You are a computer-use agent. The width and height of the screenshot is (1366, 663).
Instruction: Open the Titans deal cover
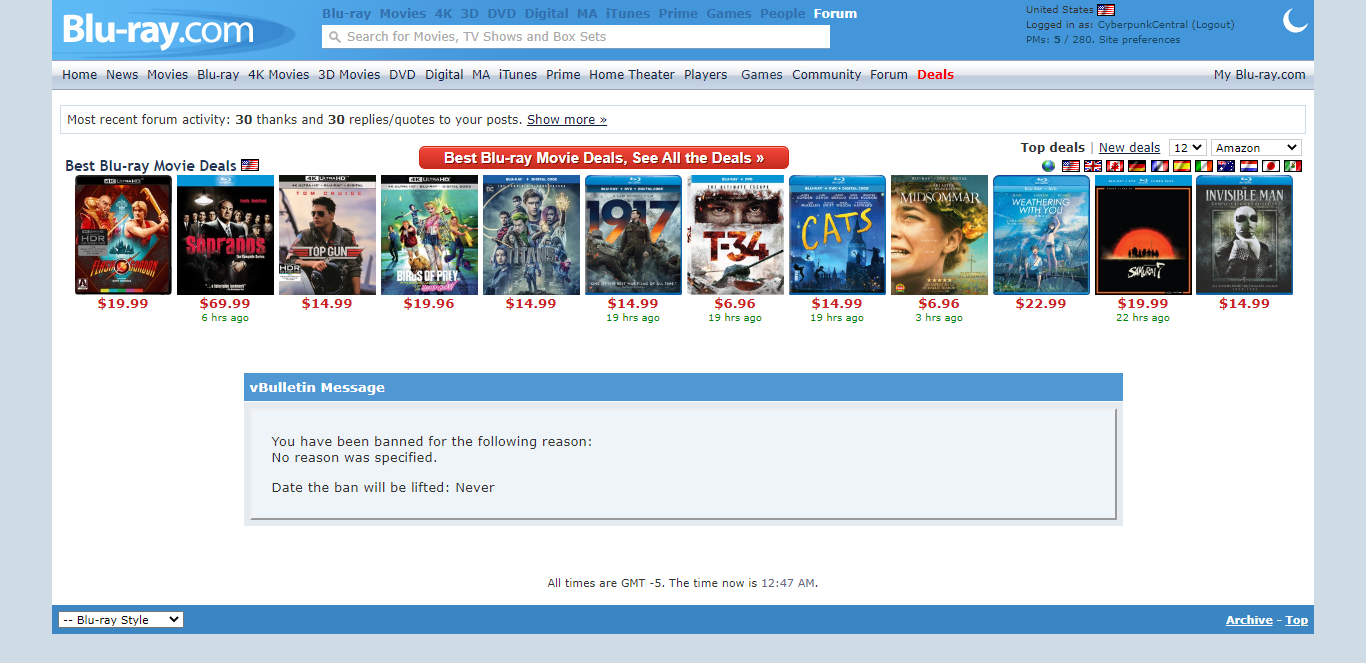coord(531,235)
